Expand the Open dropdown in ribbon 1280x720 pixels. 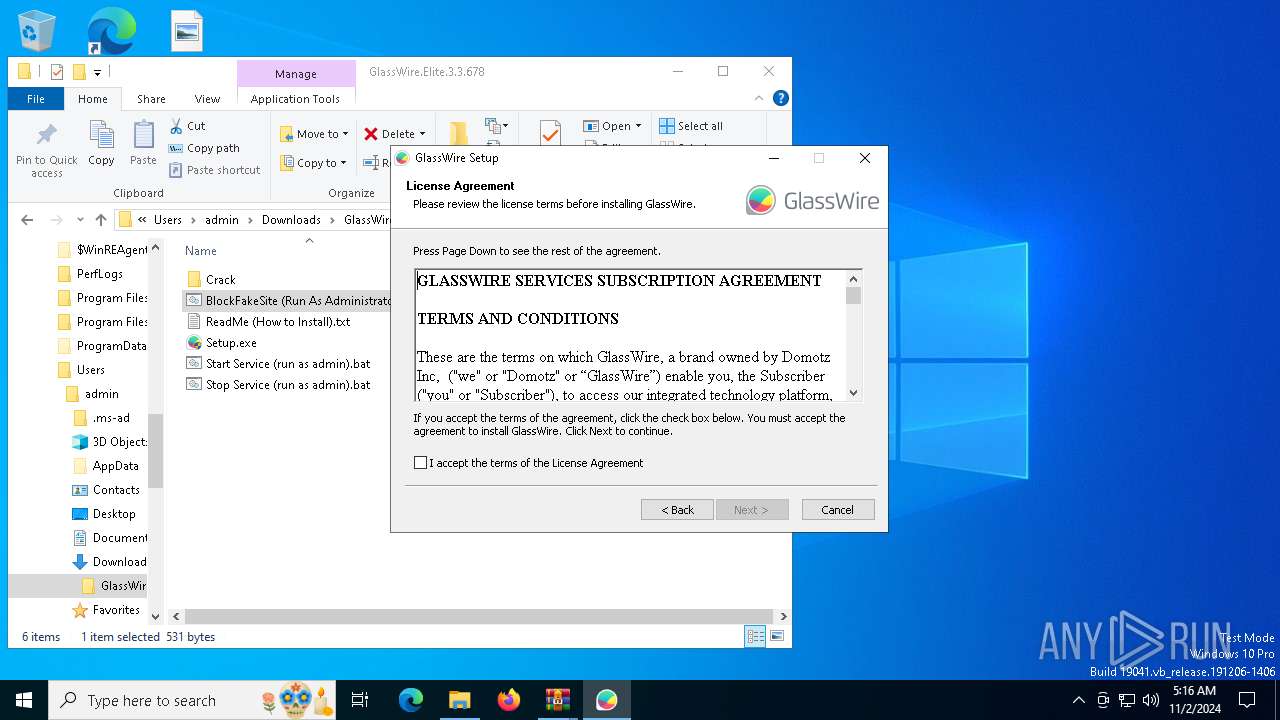pos(614,126)
